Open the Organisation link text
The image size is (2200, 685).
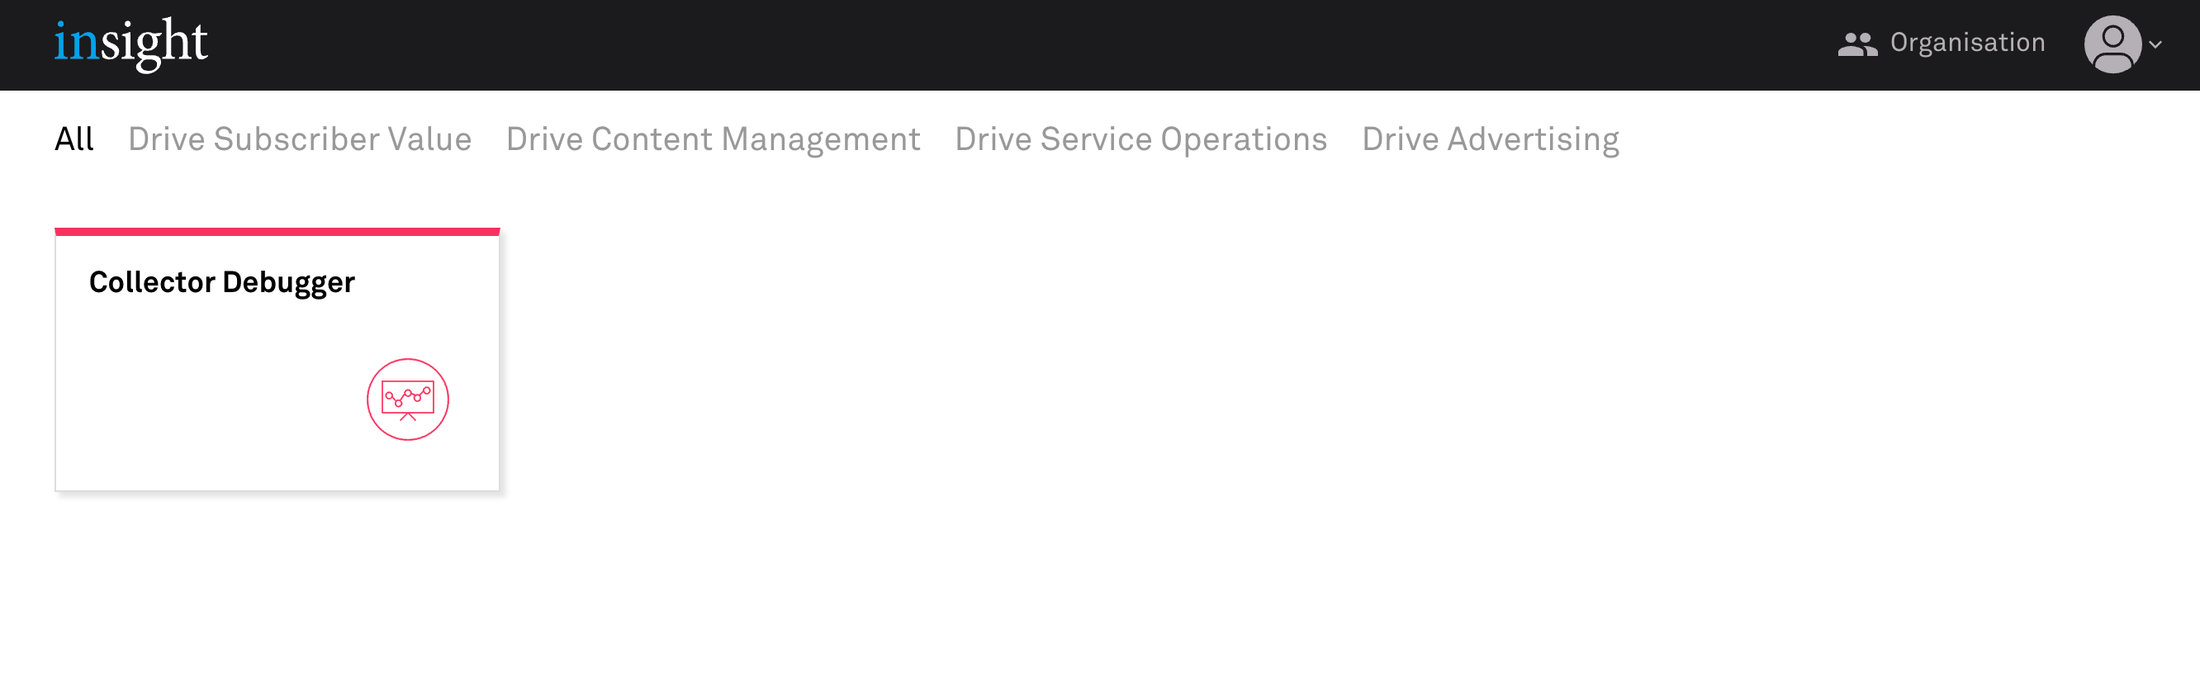(1967, 43)
